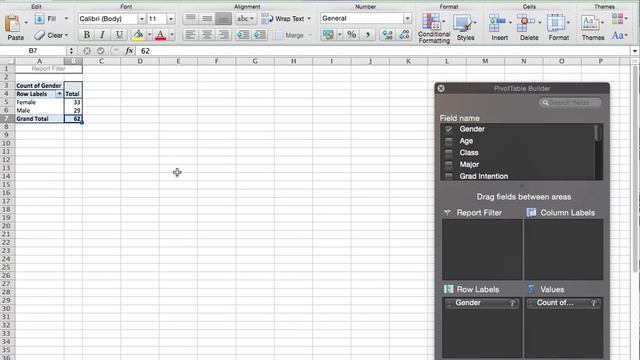Open the Paste options dropdown arrow
Viewport: 640px width, 360px height.
pos(26,22)
